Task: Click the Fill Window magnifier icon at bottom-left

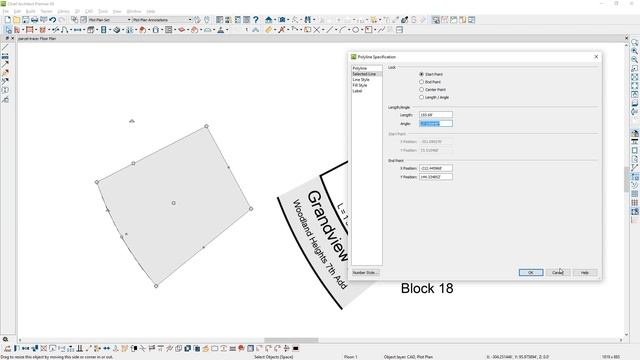Action: [x=5, y=339]
